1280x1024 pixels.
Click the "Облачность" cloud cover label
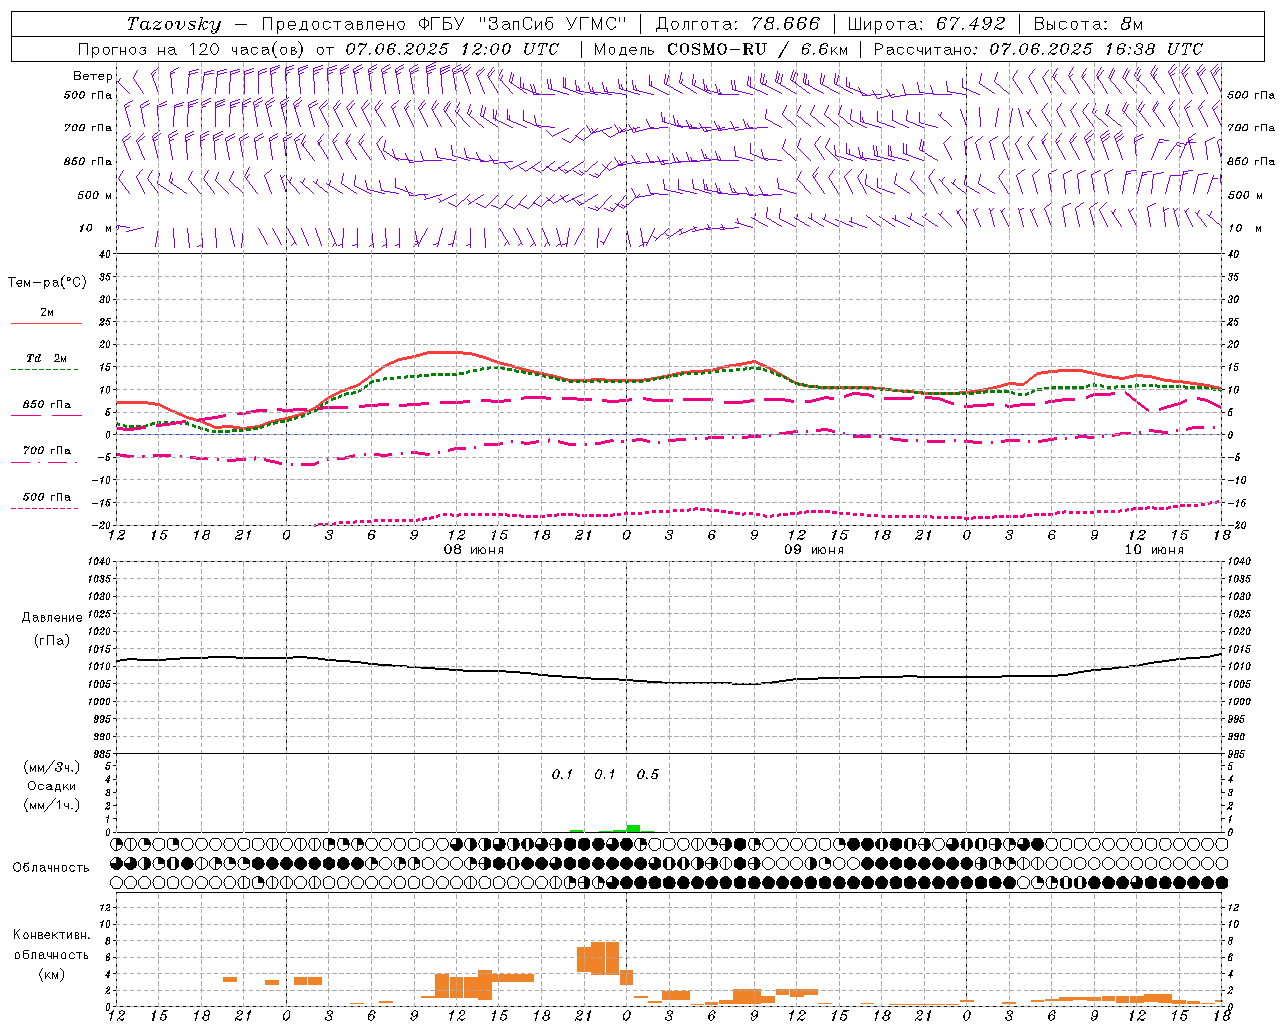pos(51,867)
